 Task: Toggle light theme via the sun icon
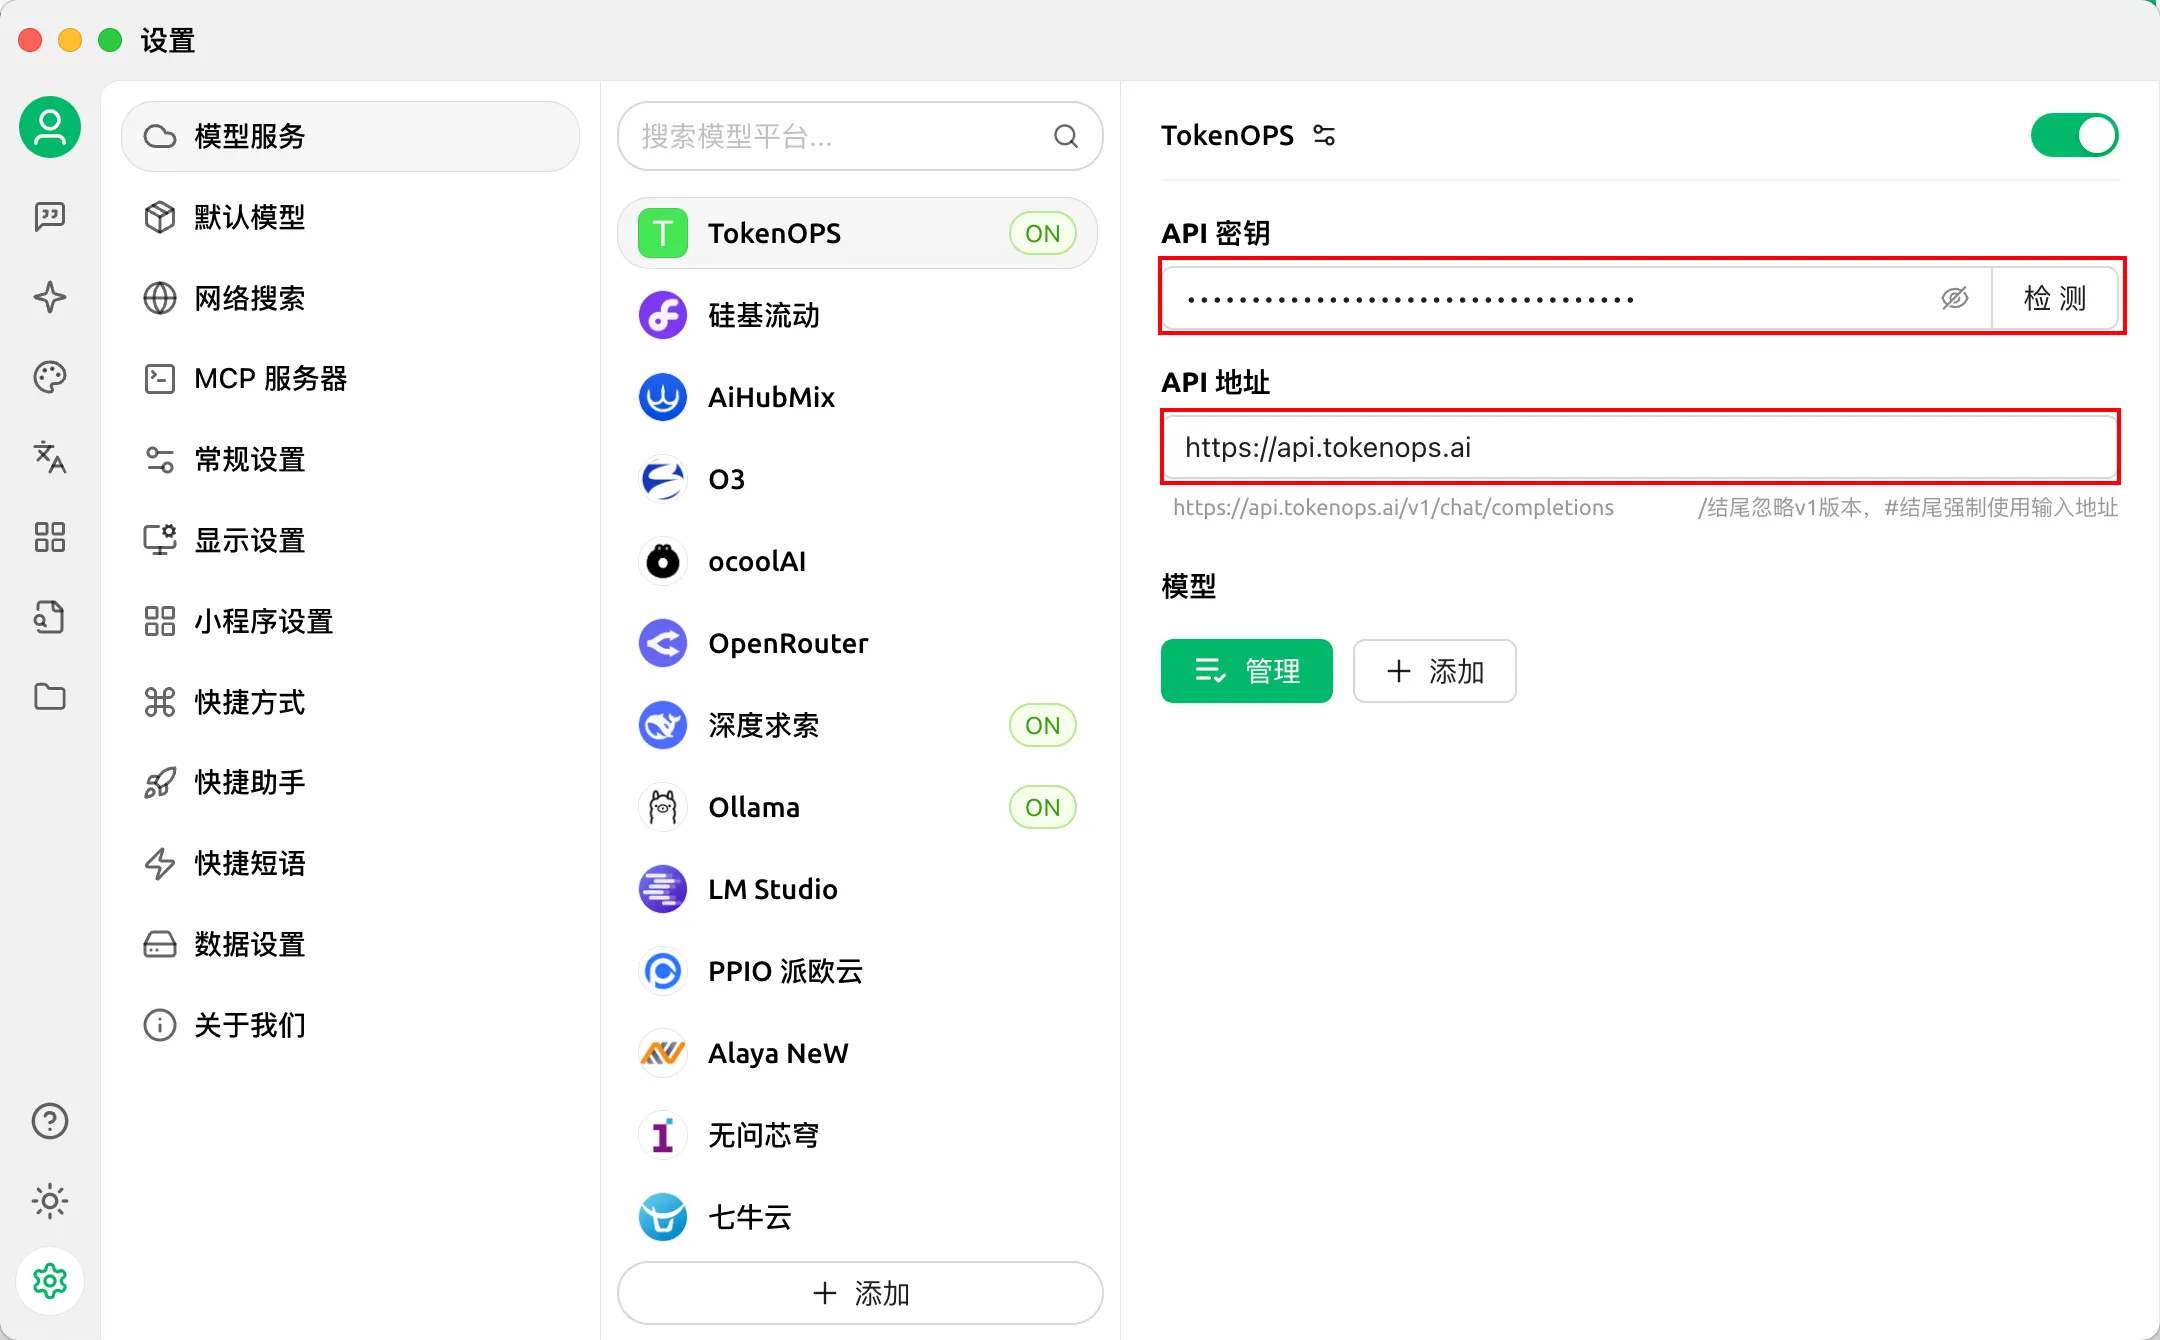point(50,1201)
